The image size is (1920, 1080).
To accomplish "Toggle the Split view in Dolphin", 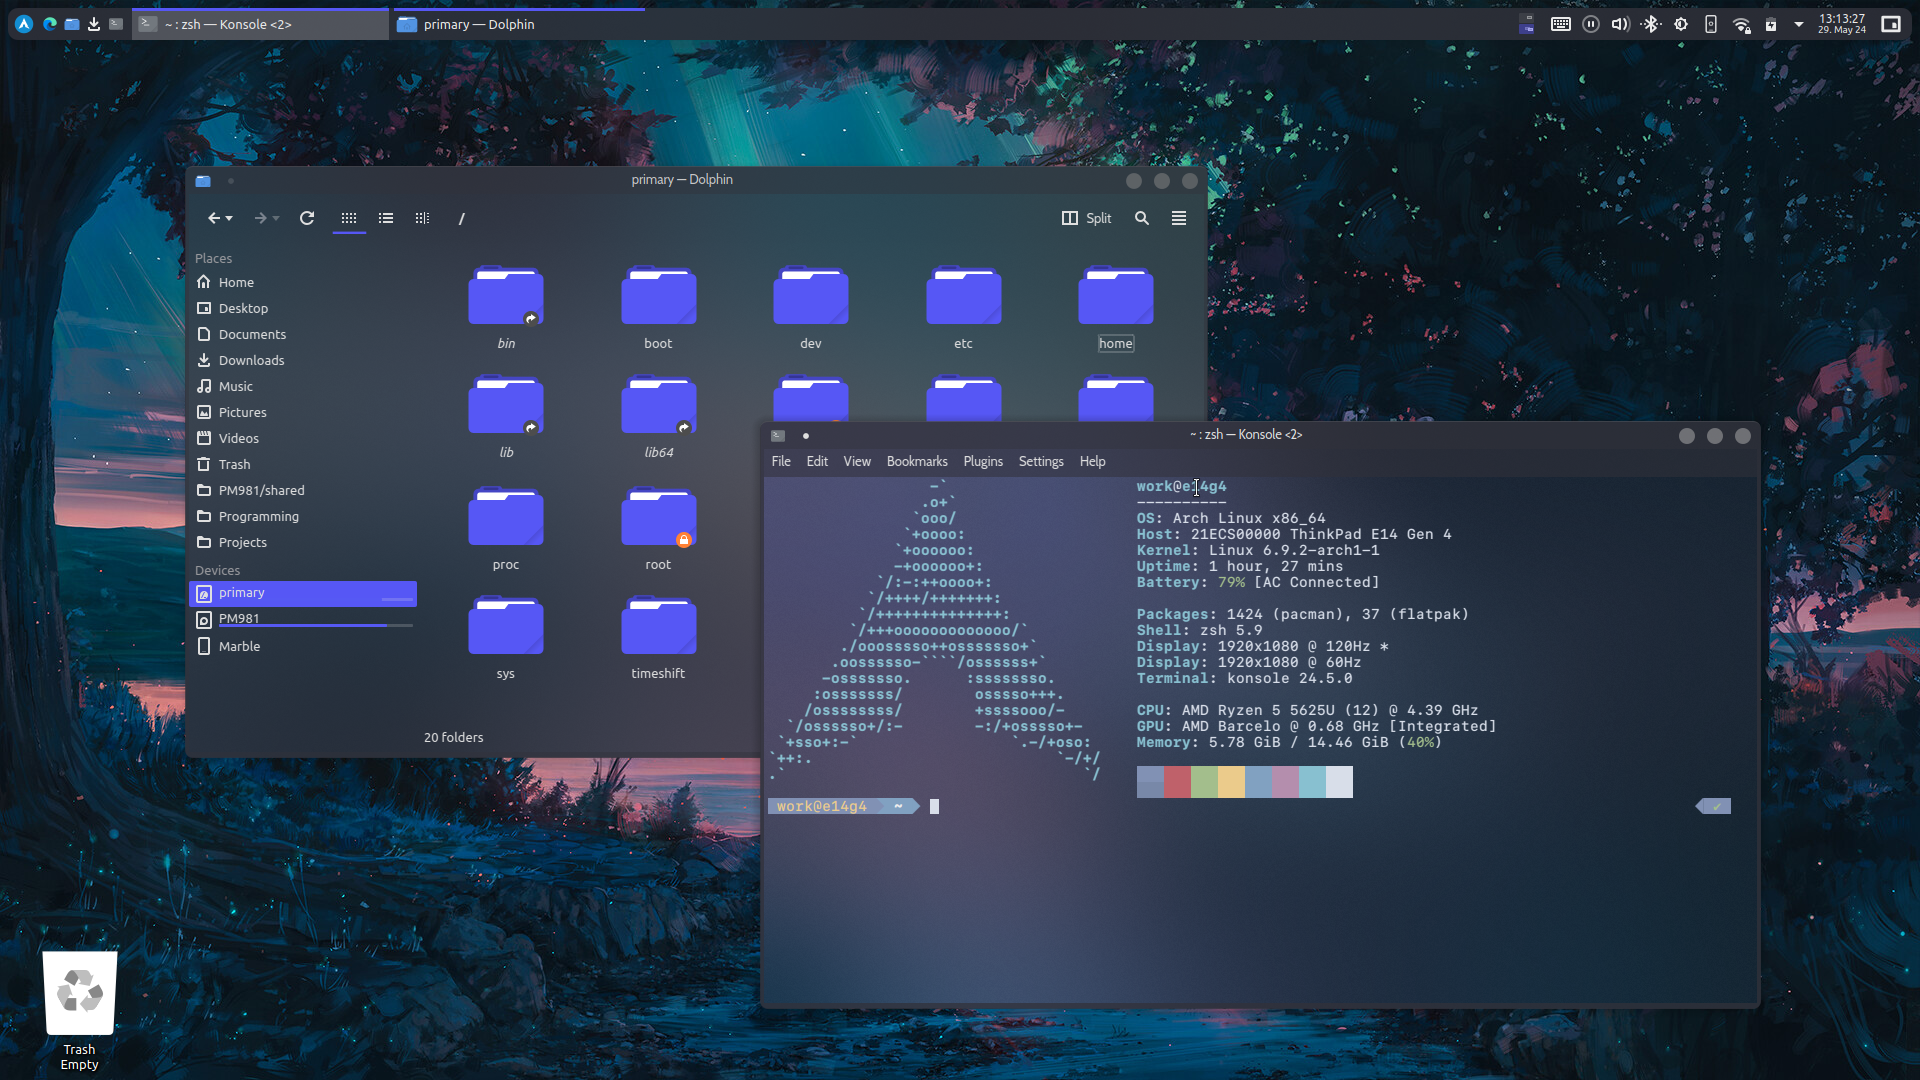I will click(x=1086, y=218).
